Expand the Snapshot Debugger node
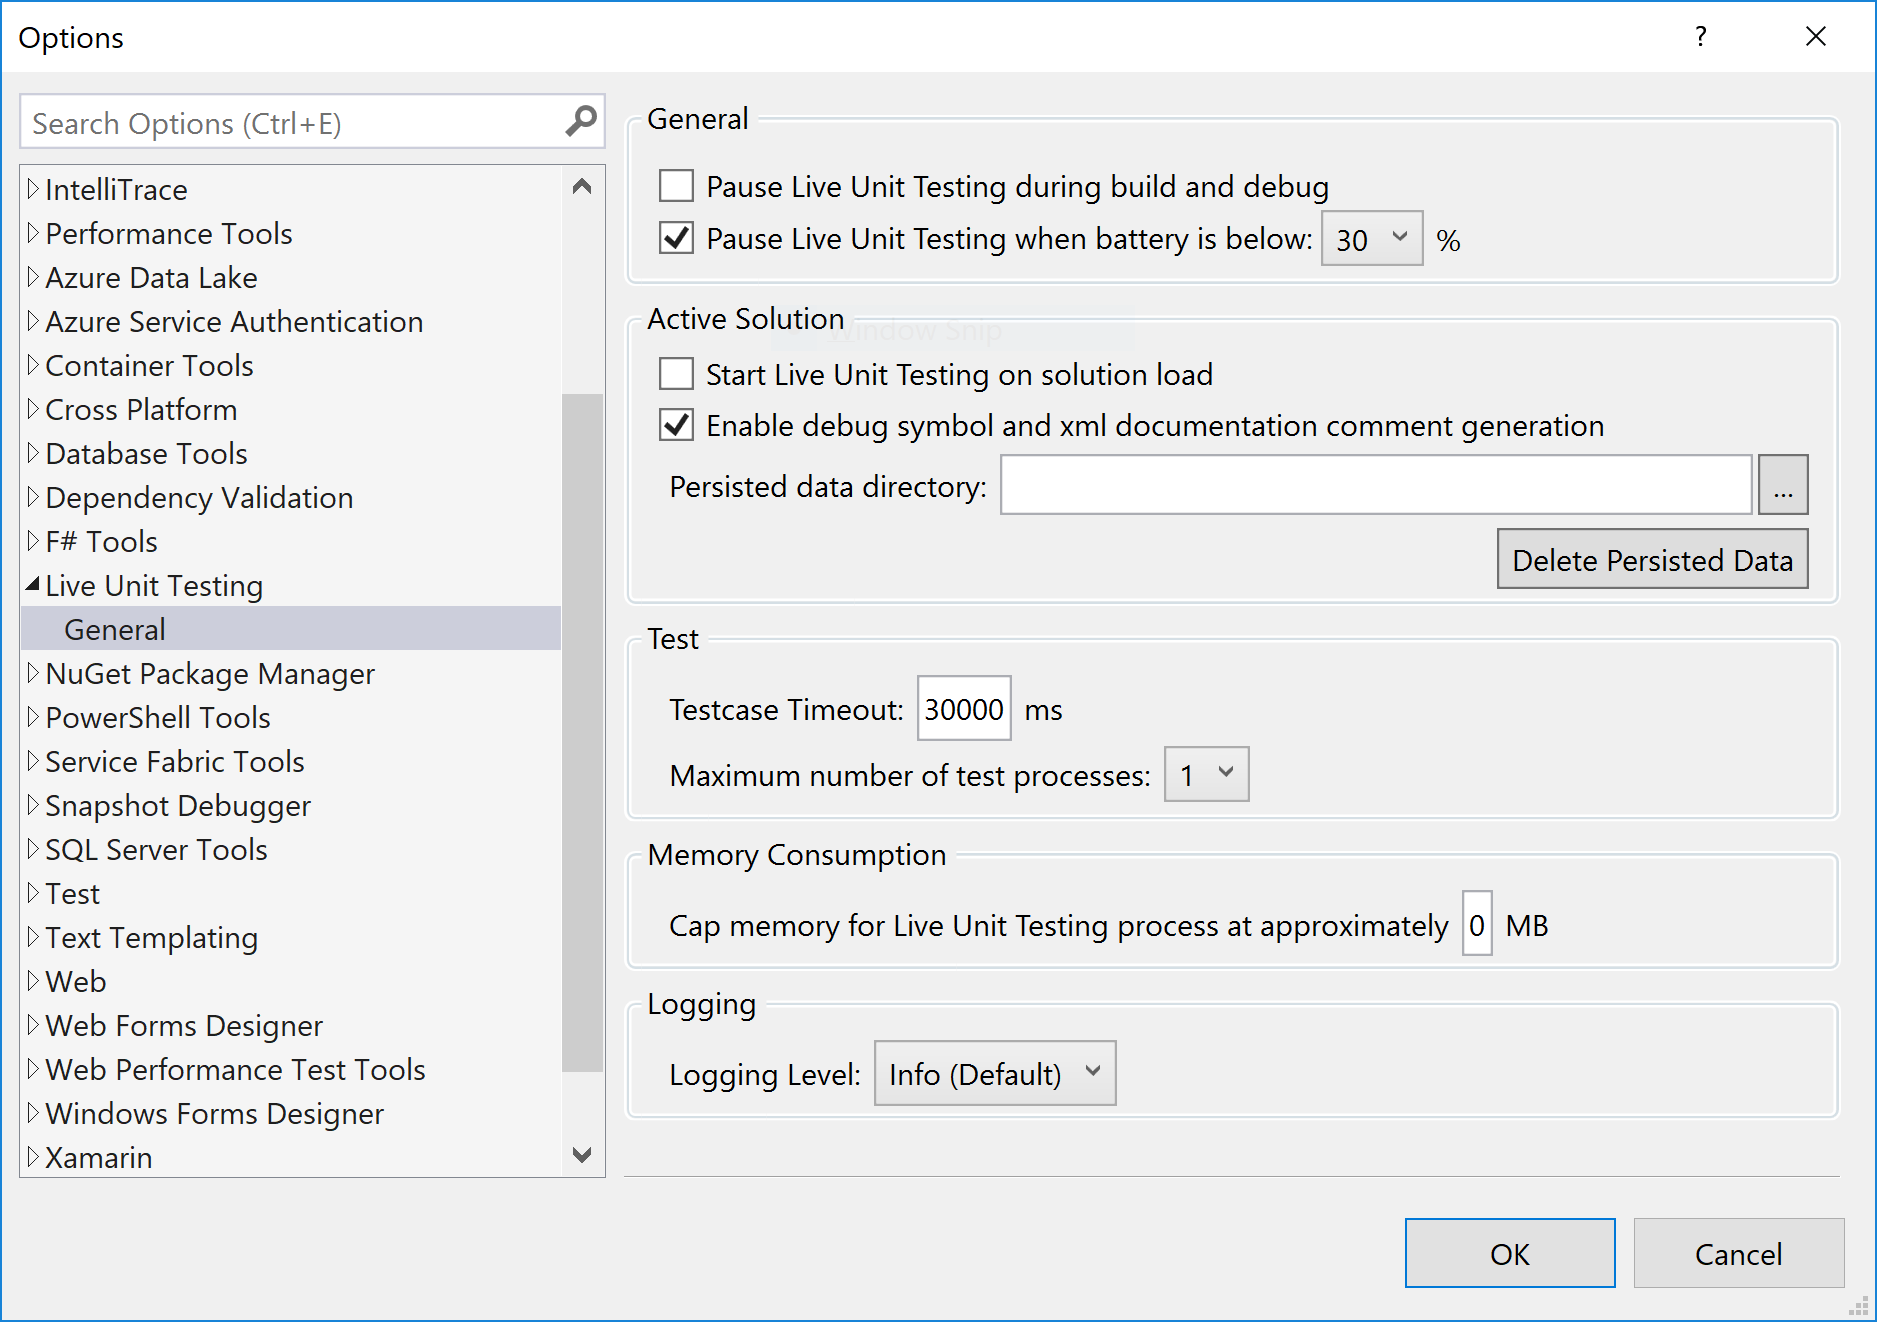The width and height of the screenshot is (1877, 1322). click(x=33, y=805)
